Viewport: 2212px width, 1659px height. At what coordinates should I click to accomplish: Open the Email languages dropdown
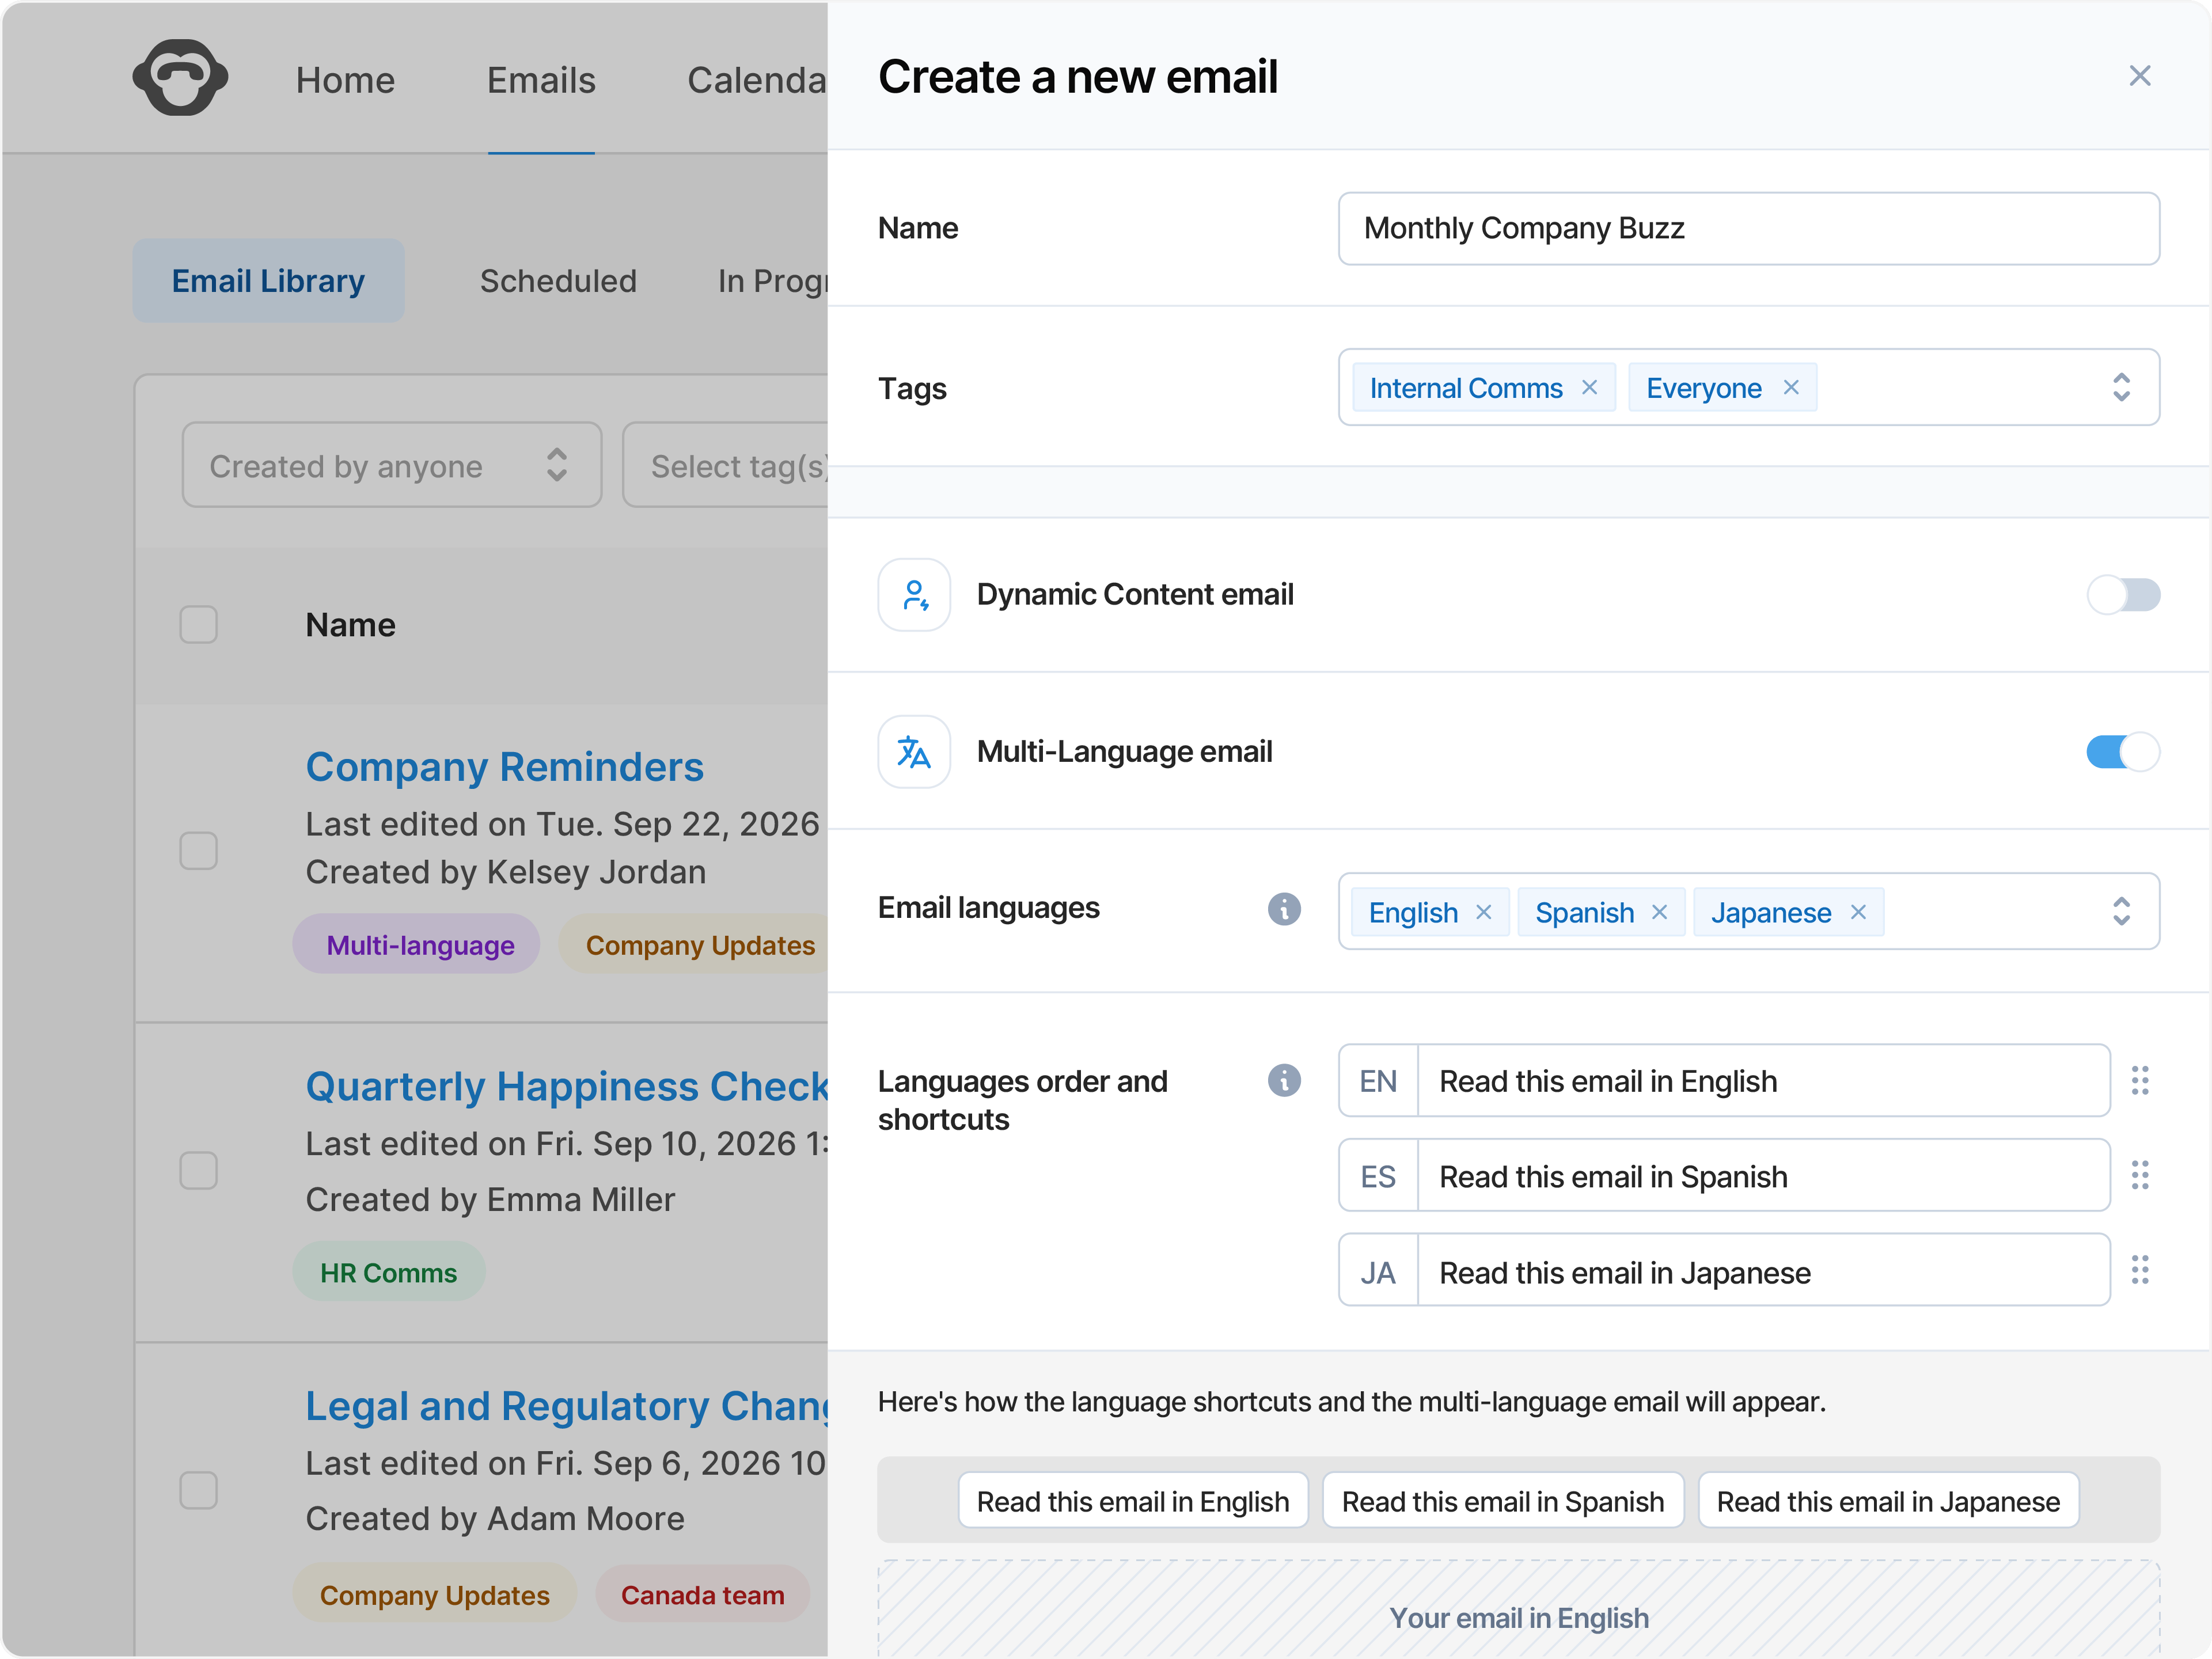coord(2121,911)
